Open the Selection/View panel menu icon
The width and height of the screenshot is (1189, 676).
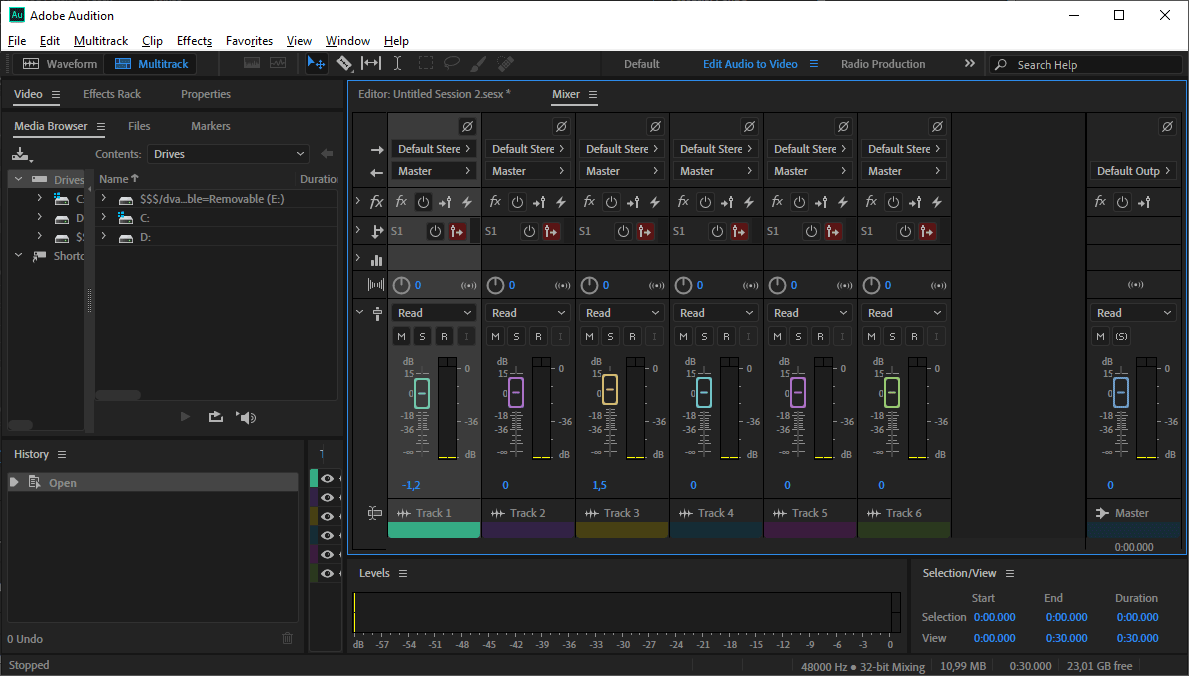[1010, 574]
